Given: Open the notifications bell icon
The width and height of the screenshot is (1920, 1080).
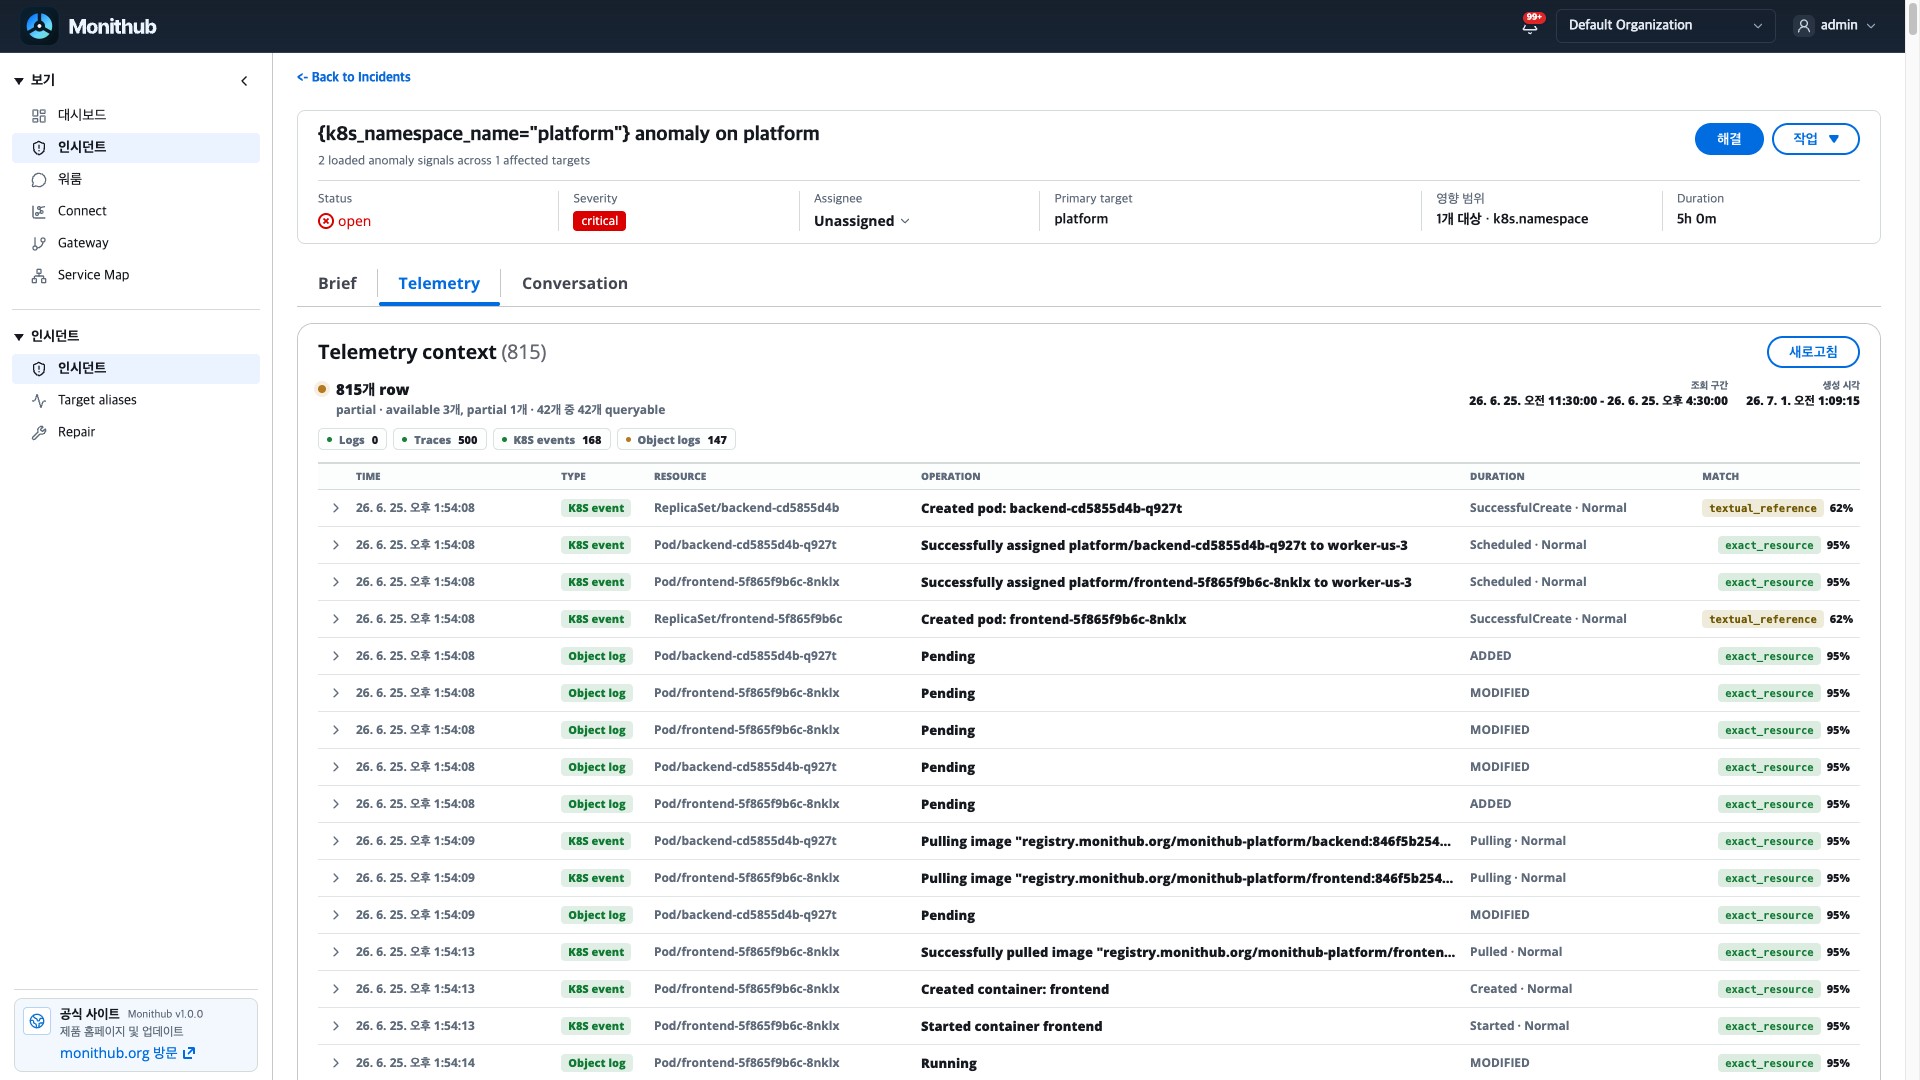Looking at the screenshot, I should pos(1530,27).
